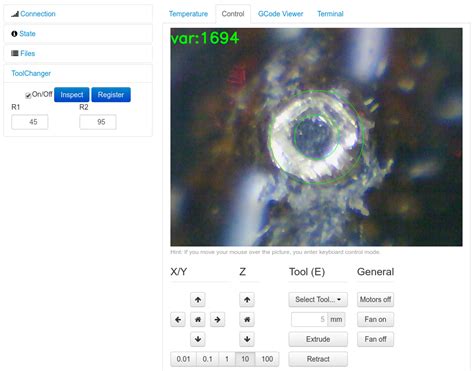Switch to the Temperature tab
This screenshot has height=371, width=474.
[x=188, y=14]
